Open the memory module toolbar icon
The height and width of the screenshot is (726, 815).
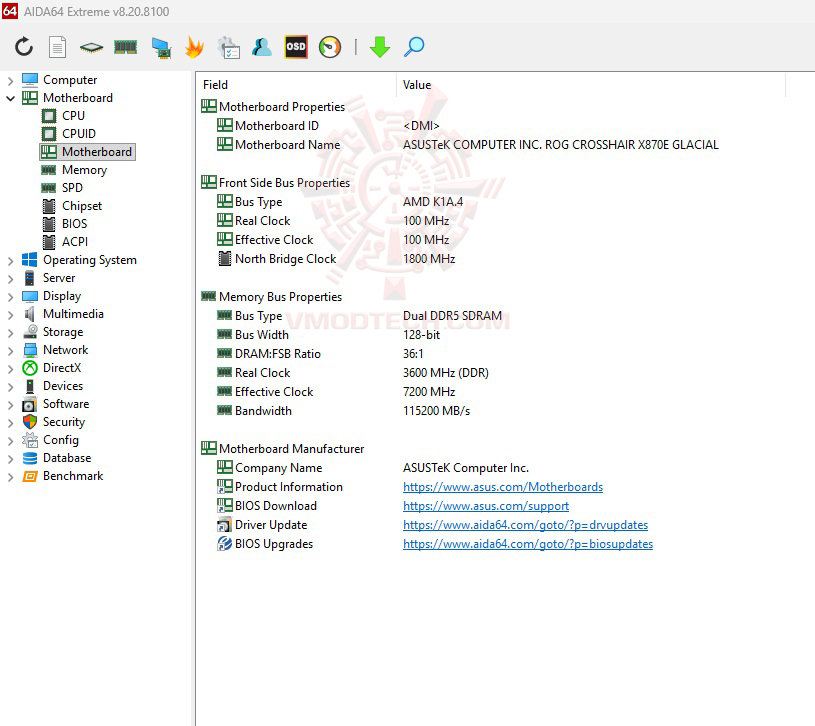pos(125,47)
